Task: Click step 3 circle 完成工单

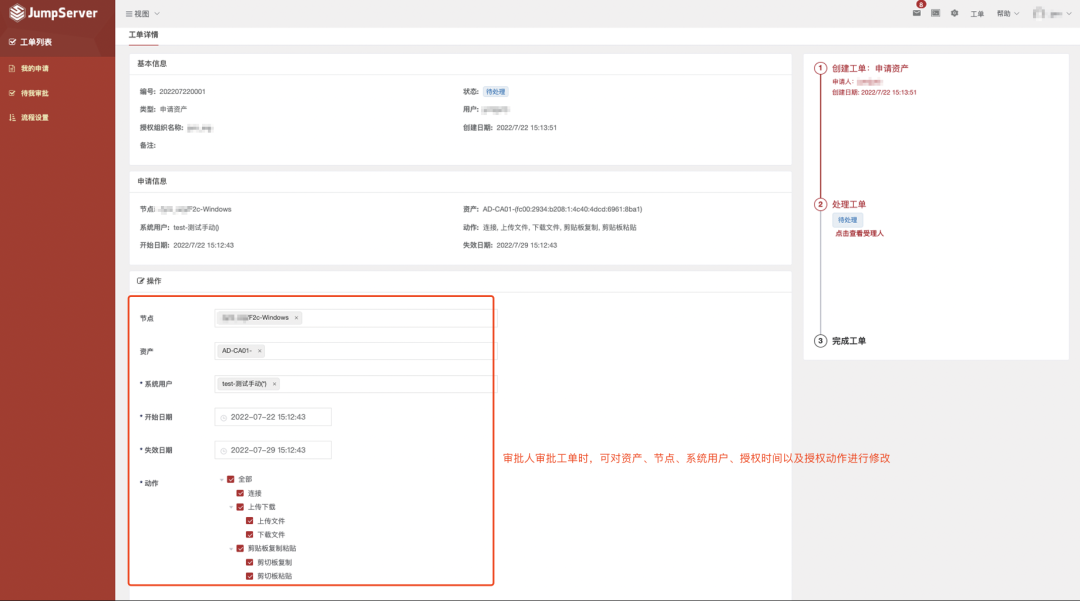Action: (820, 341)
